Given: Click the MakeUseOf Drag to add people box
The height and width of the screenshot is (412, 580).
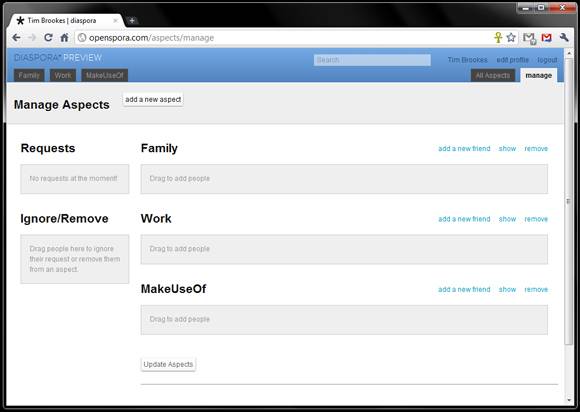Looking at the screenshot, I should tap(344, 320).
